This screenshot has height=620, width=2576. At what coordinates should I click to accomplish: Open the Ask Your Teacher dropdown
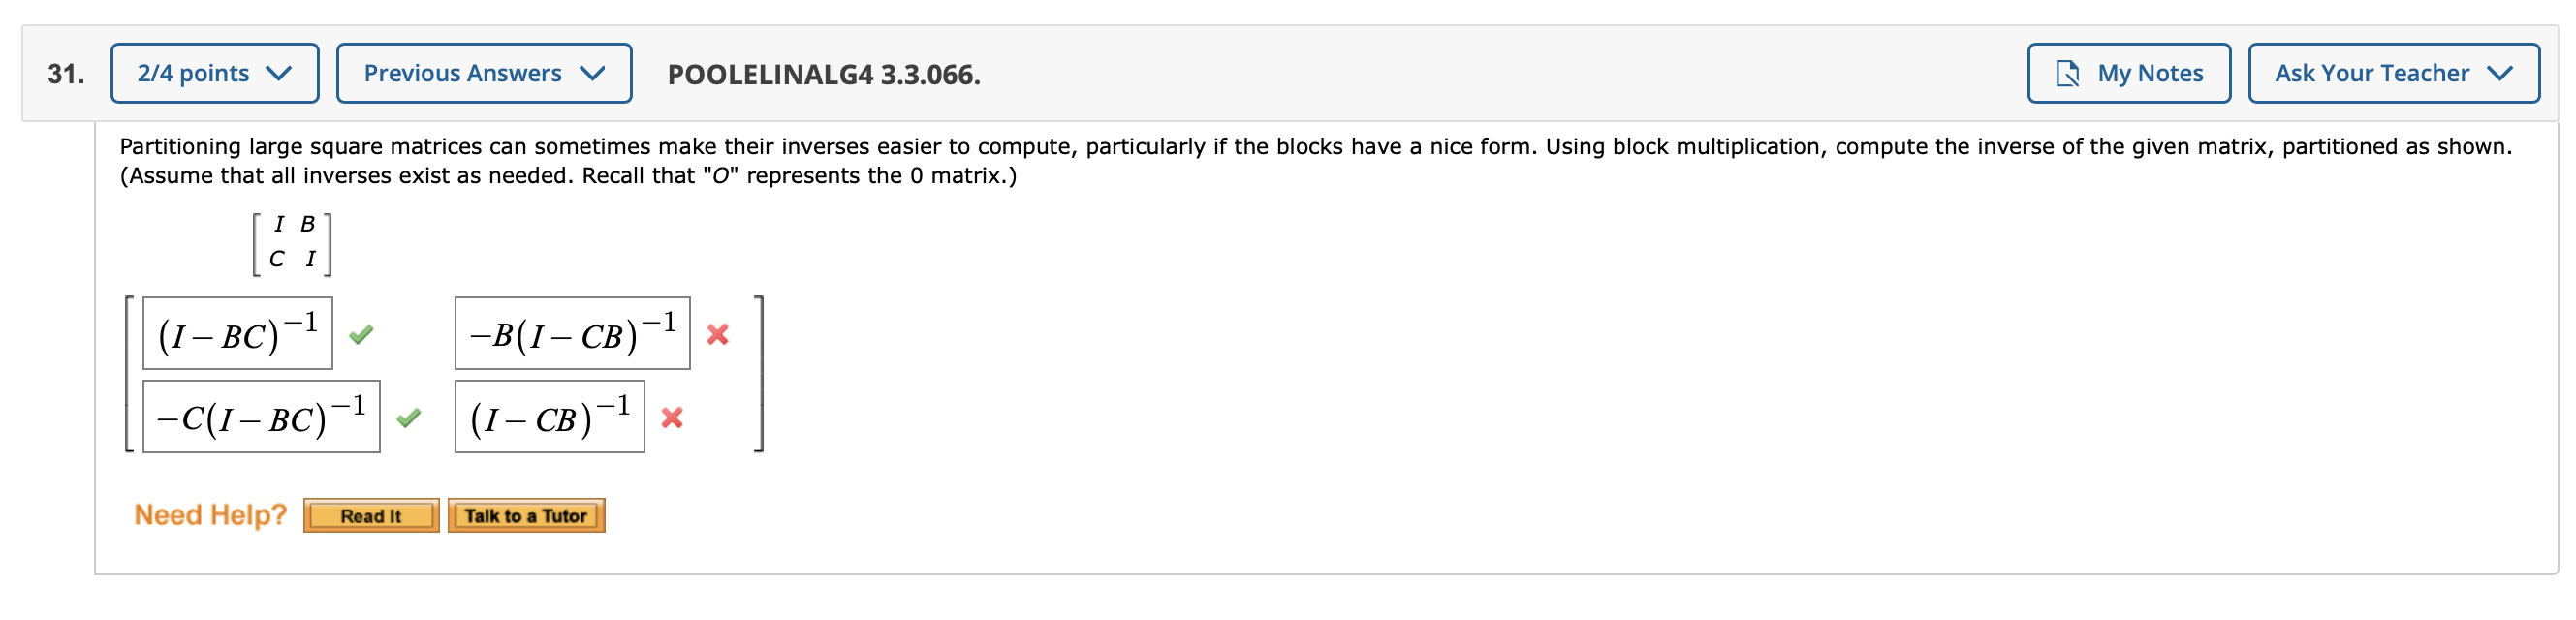[x=2394, y=72]
